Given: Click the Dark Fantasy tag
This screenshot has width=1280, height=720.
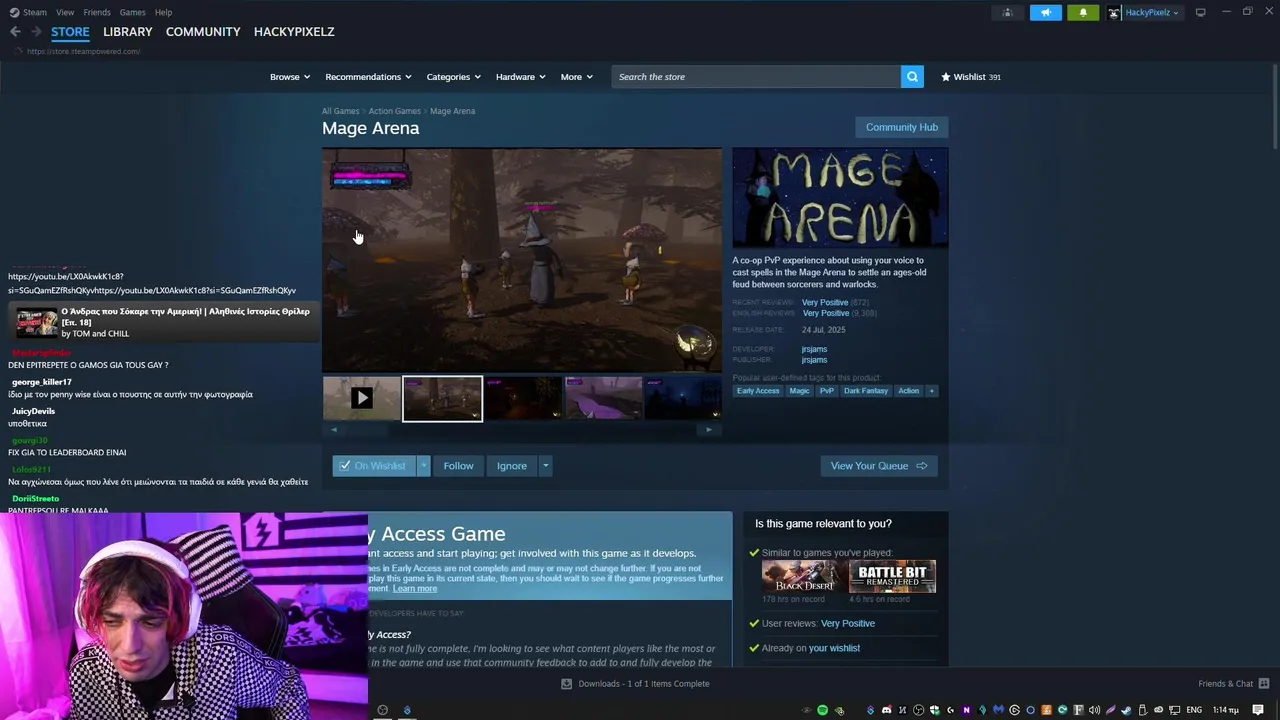Looking at the screenshot, I should tap(865, 391).
